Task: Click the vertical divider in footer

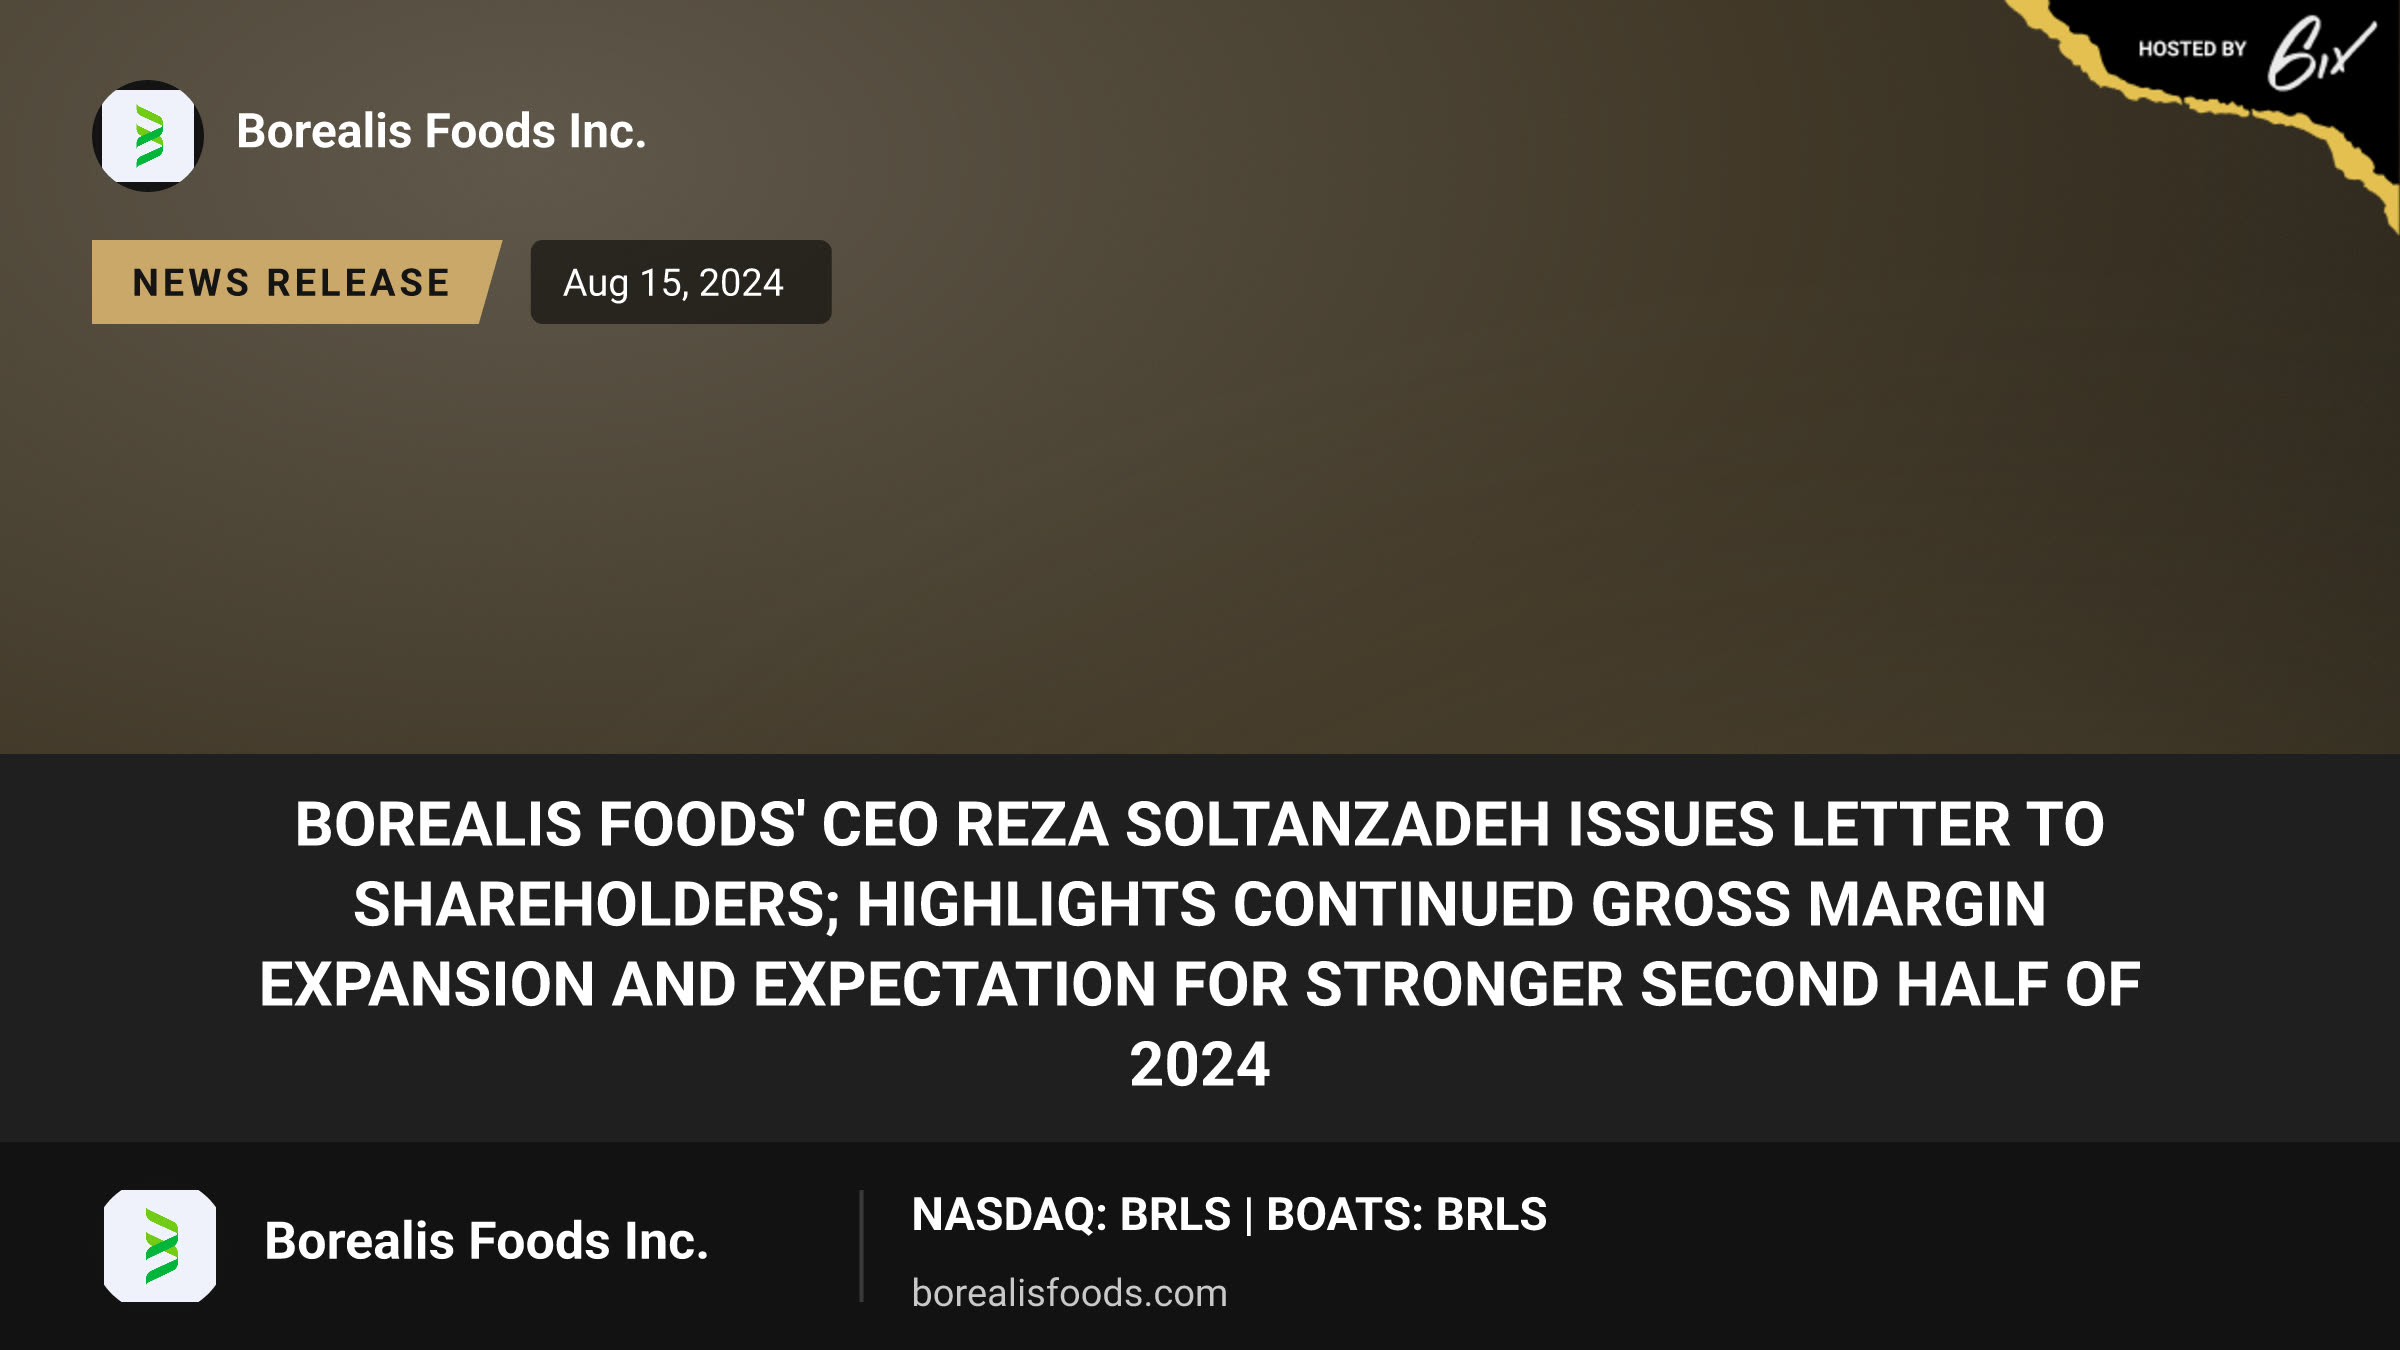Action: pos(861,1246)
